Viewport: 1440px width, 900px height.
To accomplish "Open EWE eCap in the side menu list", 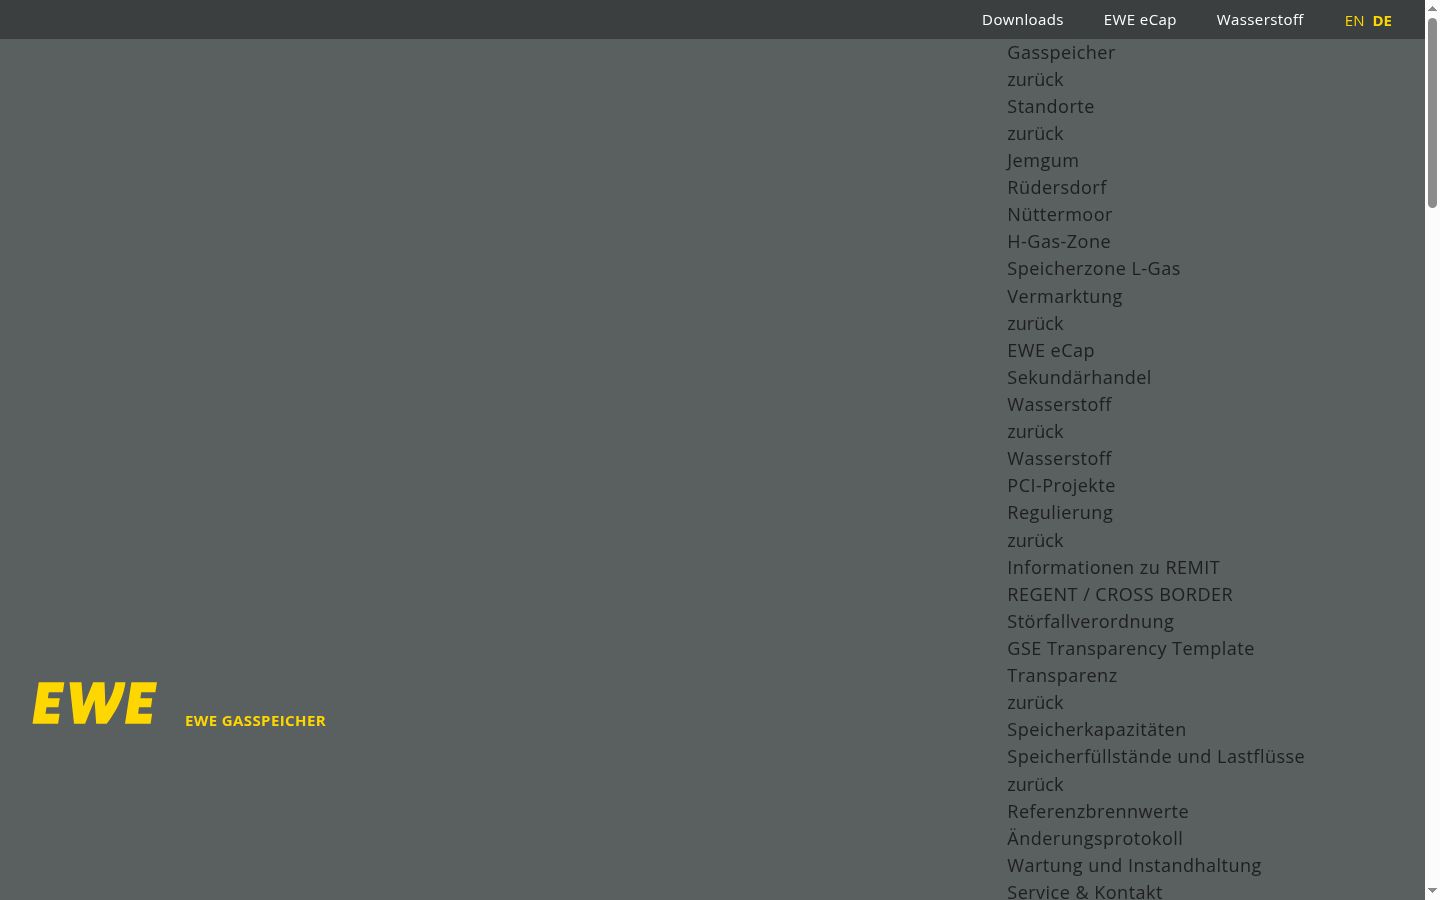I will pyautogui.click(x=1050, y=351).
